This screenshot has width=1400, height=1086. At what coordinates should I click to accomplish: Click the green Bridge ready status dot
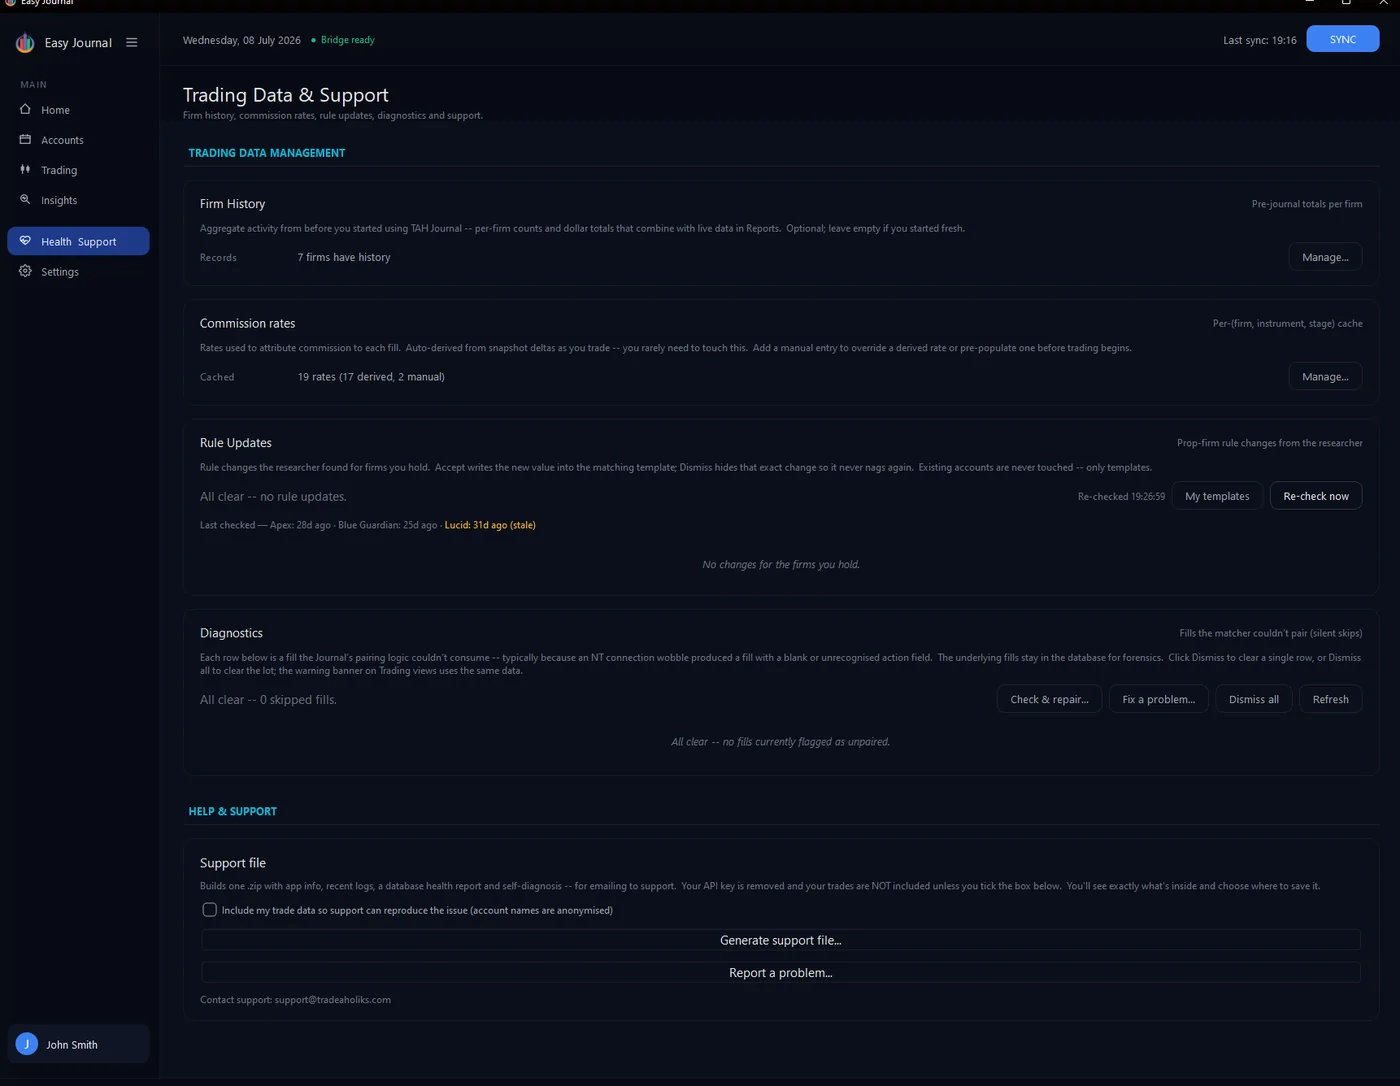pos(313,40)
